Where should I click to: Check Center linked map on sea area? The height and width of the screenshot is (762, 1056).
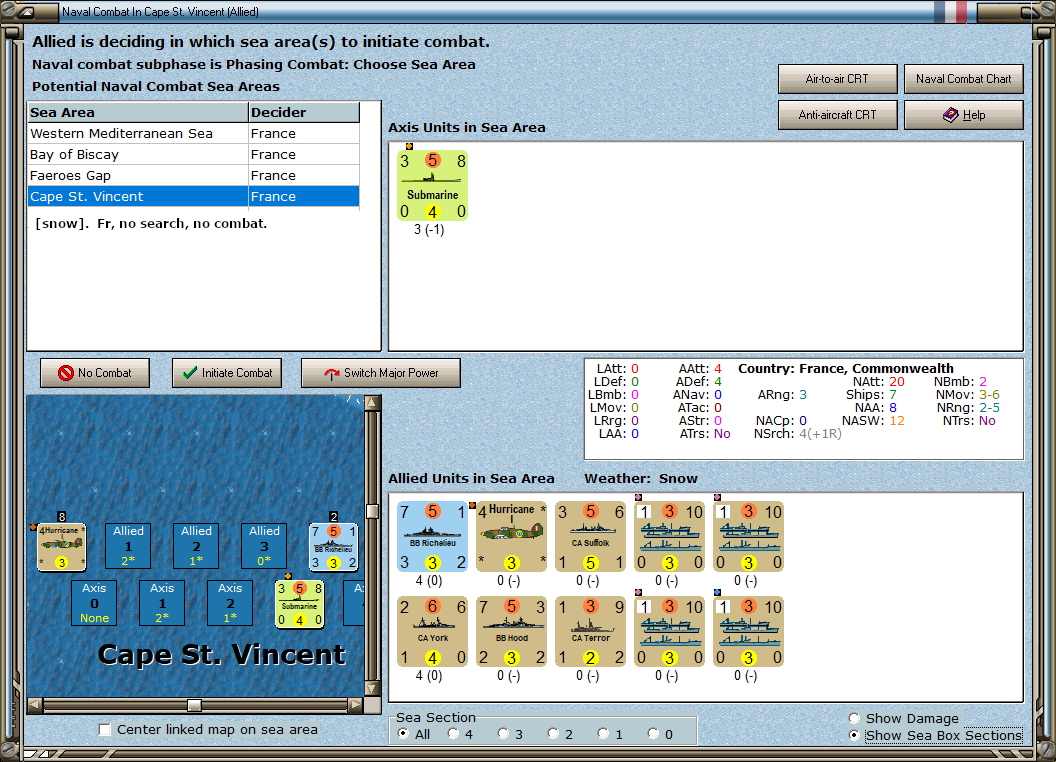point(104,730)
